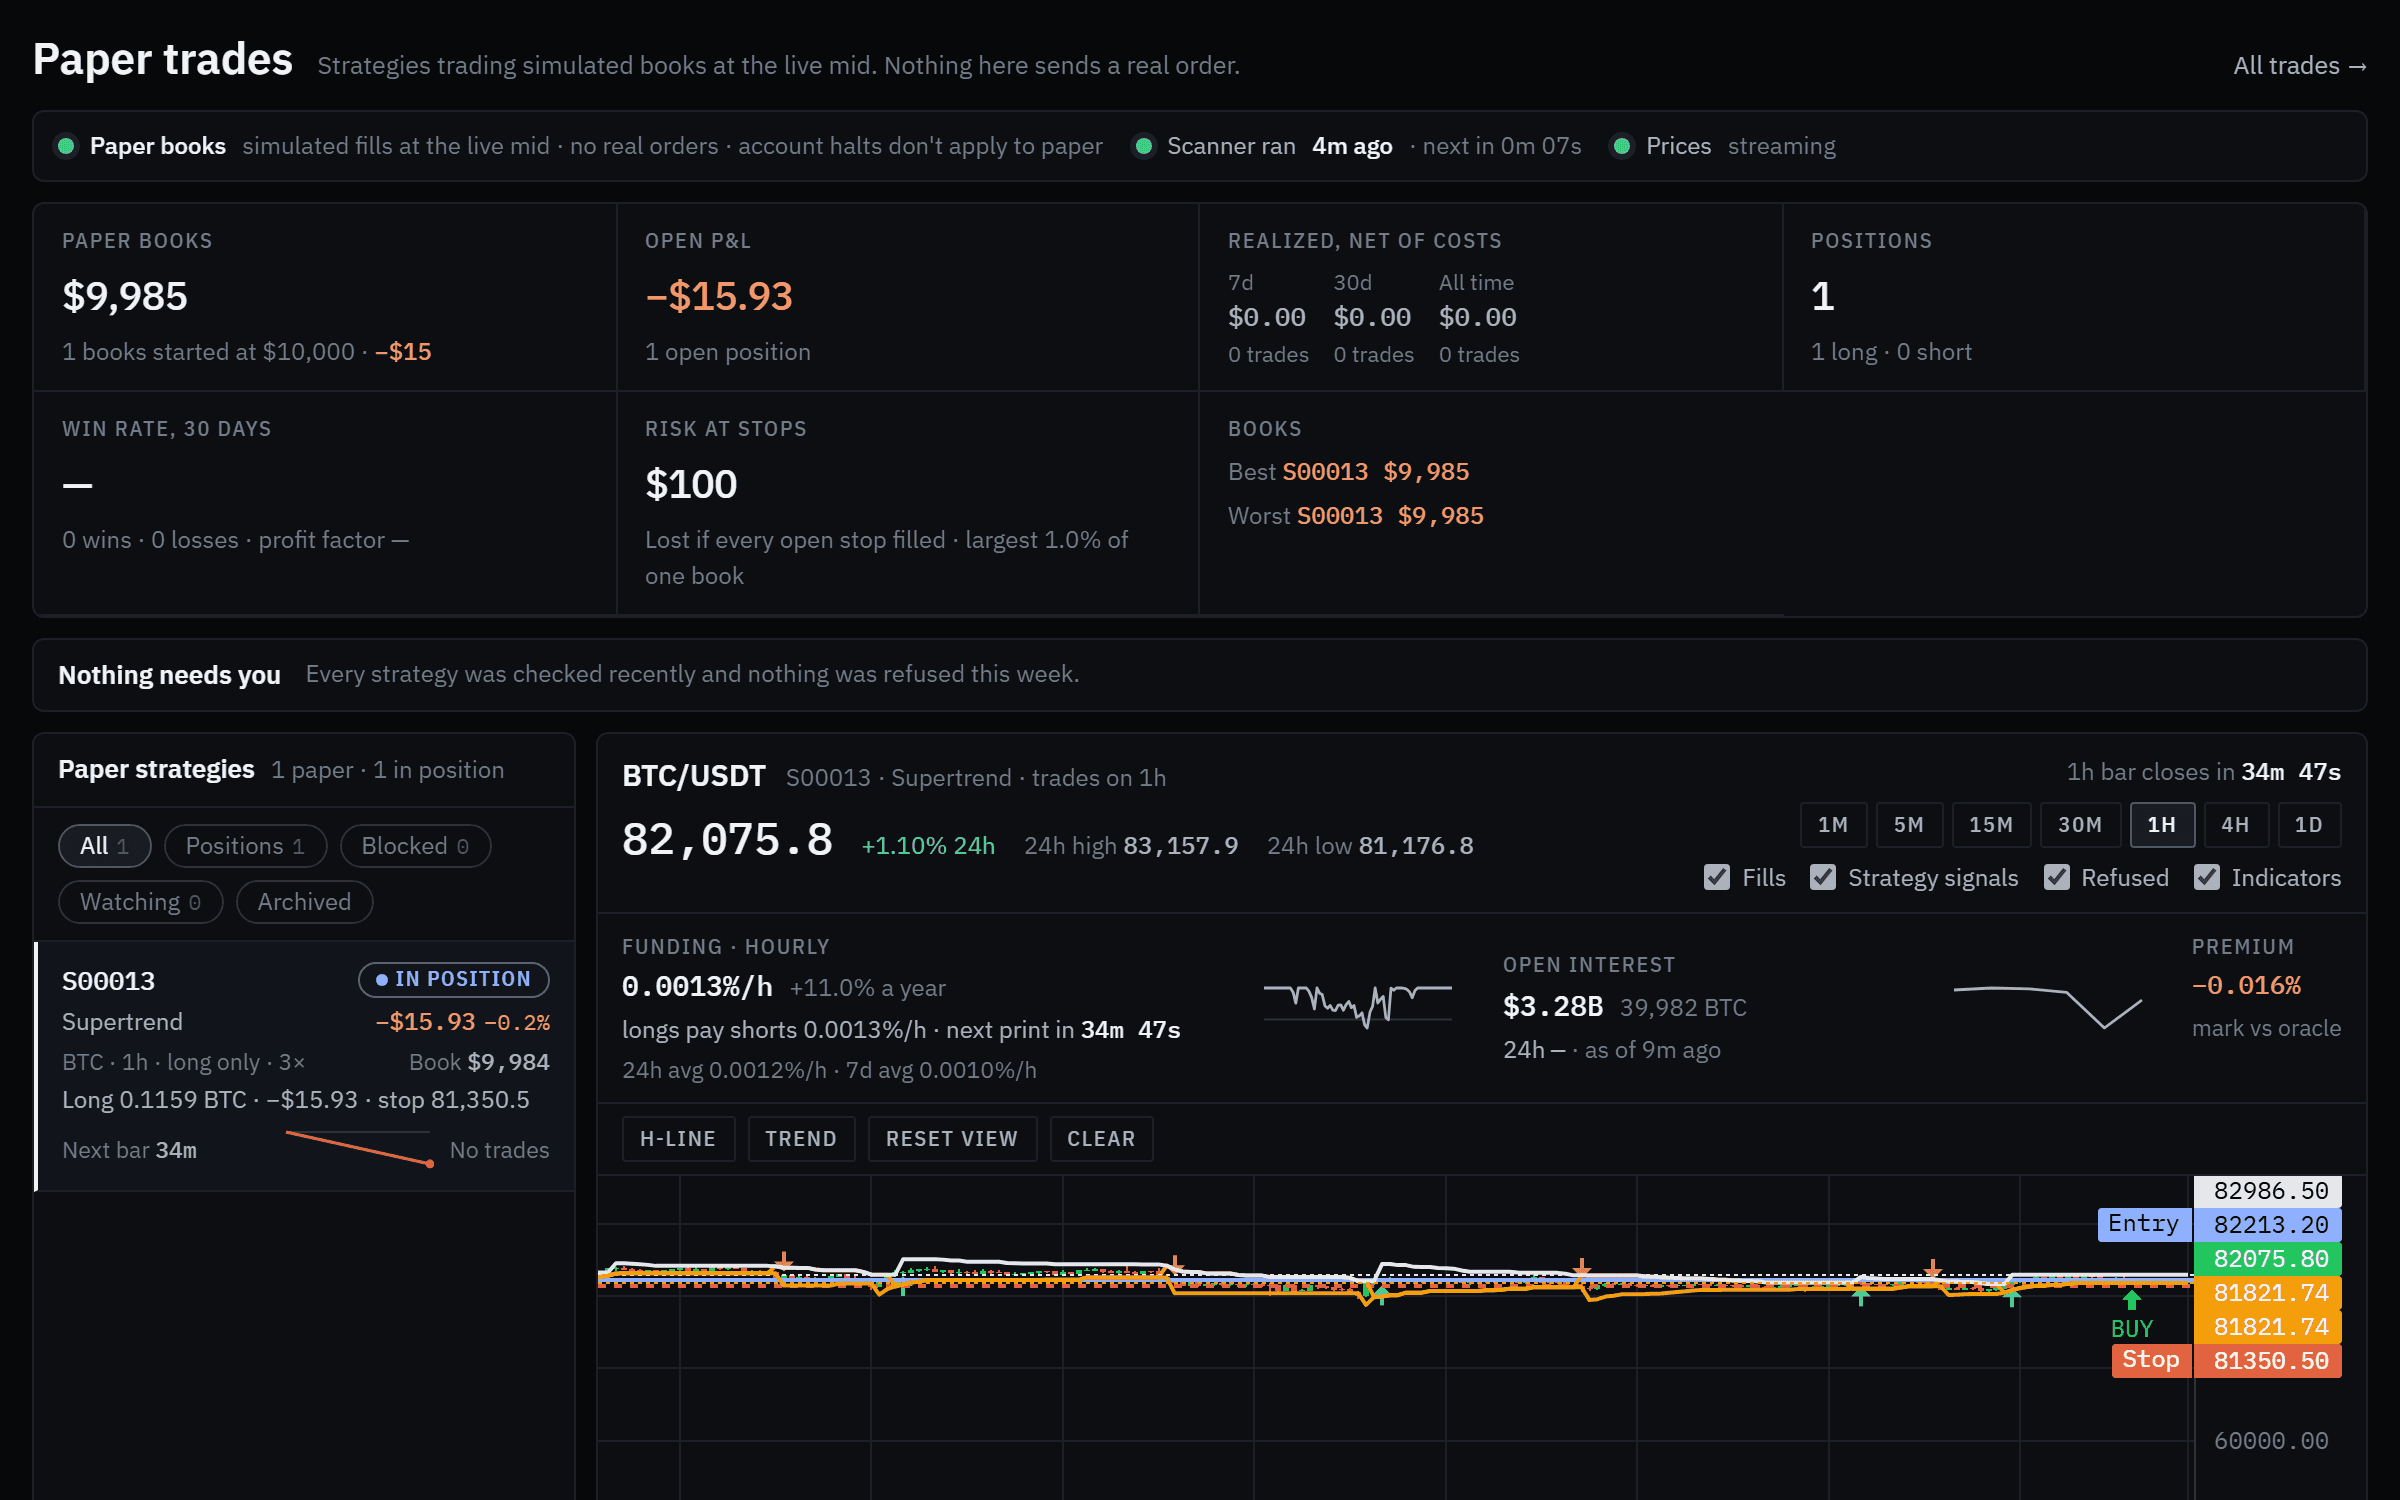The height and width of the screenshot is (1500, 2400).
Task: Choose the 1H timeframe
Action: click(2162, 825)
